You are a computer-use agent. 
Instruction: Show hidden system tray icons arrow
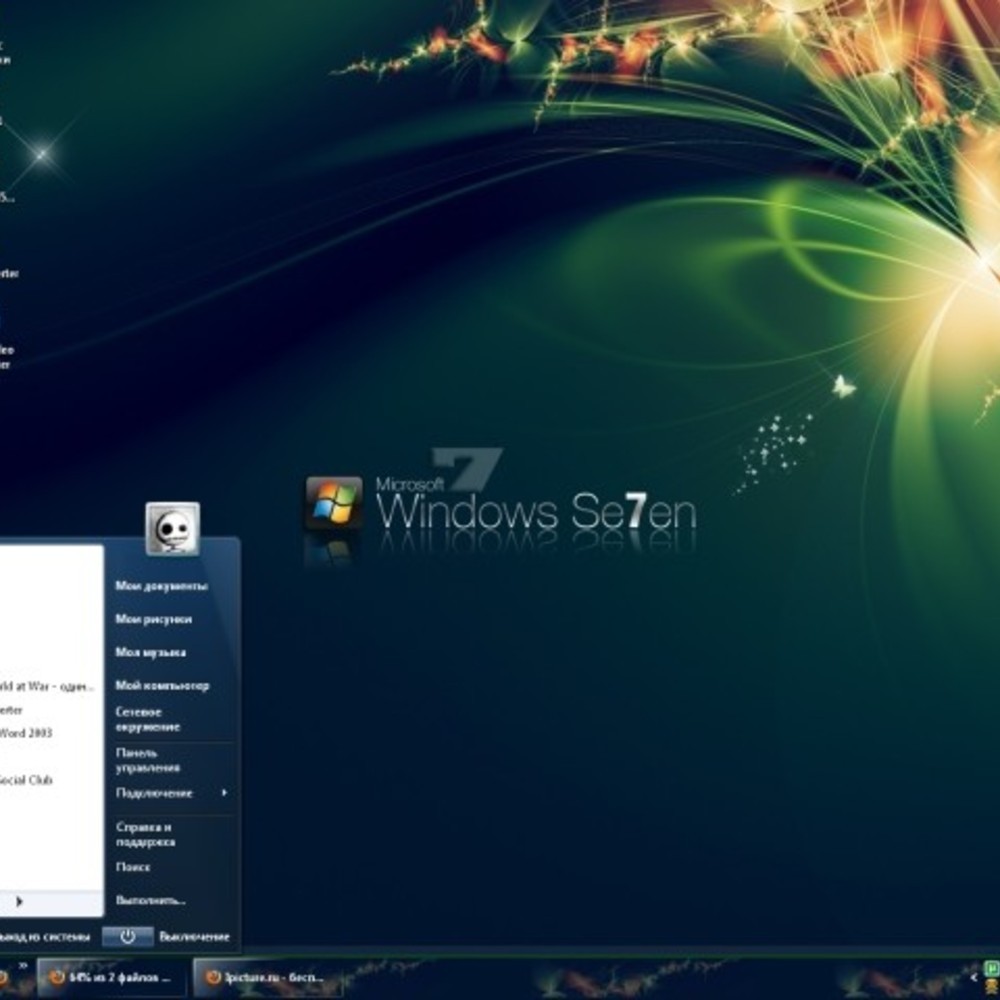click(x=973, y=977)
